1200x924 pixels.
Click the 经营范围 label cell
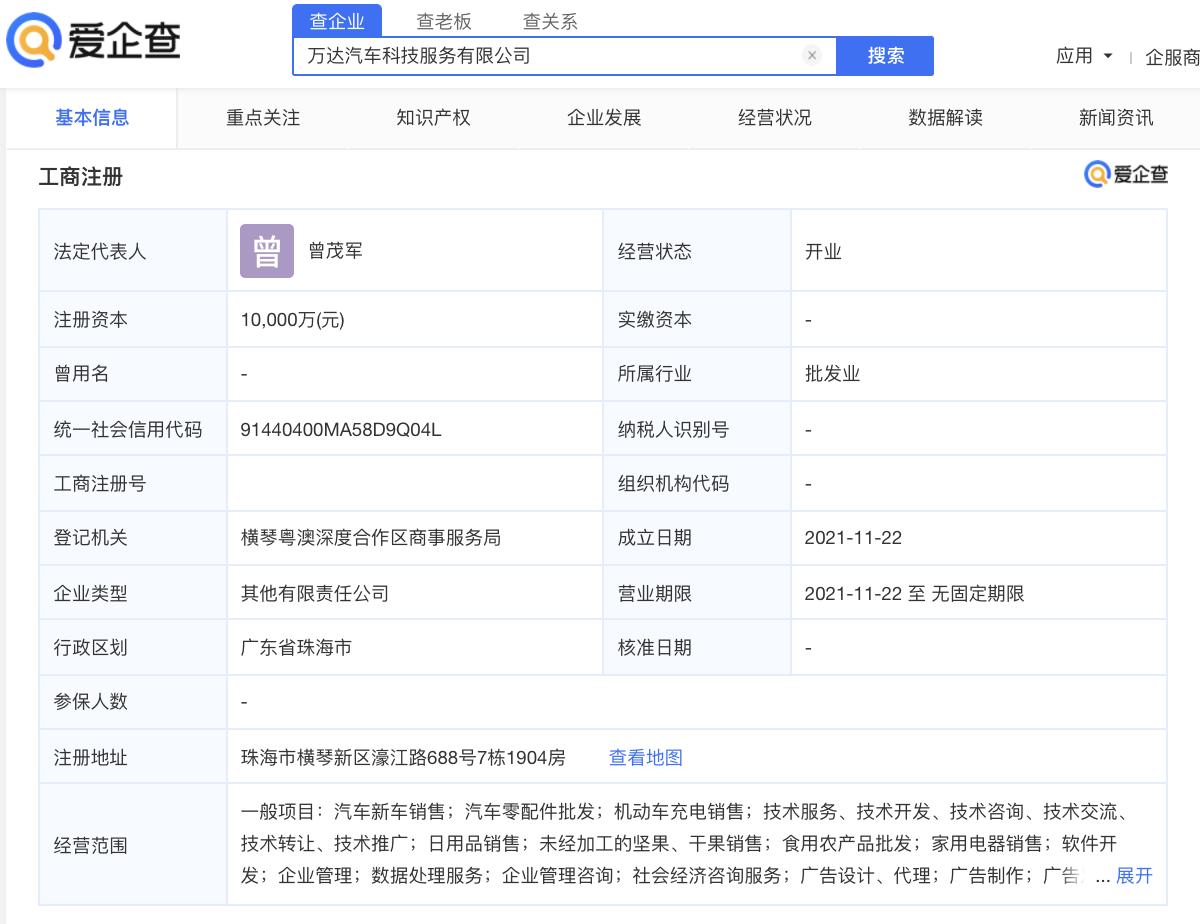click(133, 845)
